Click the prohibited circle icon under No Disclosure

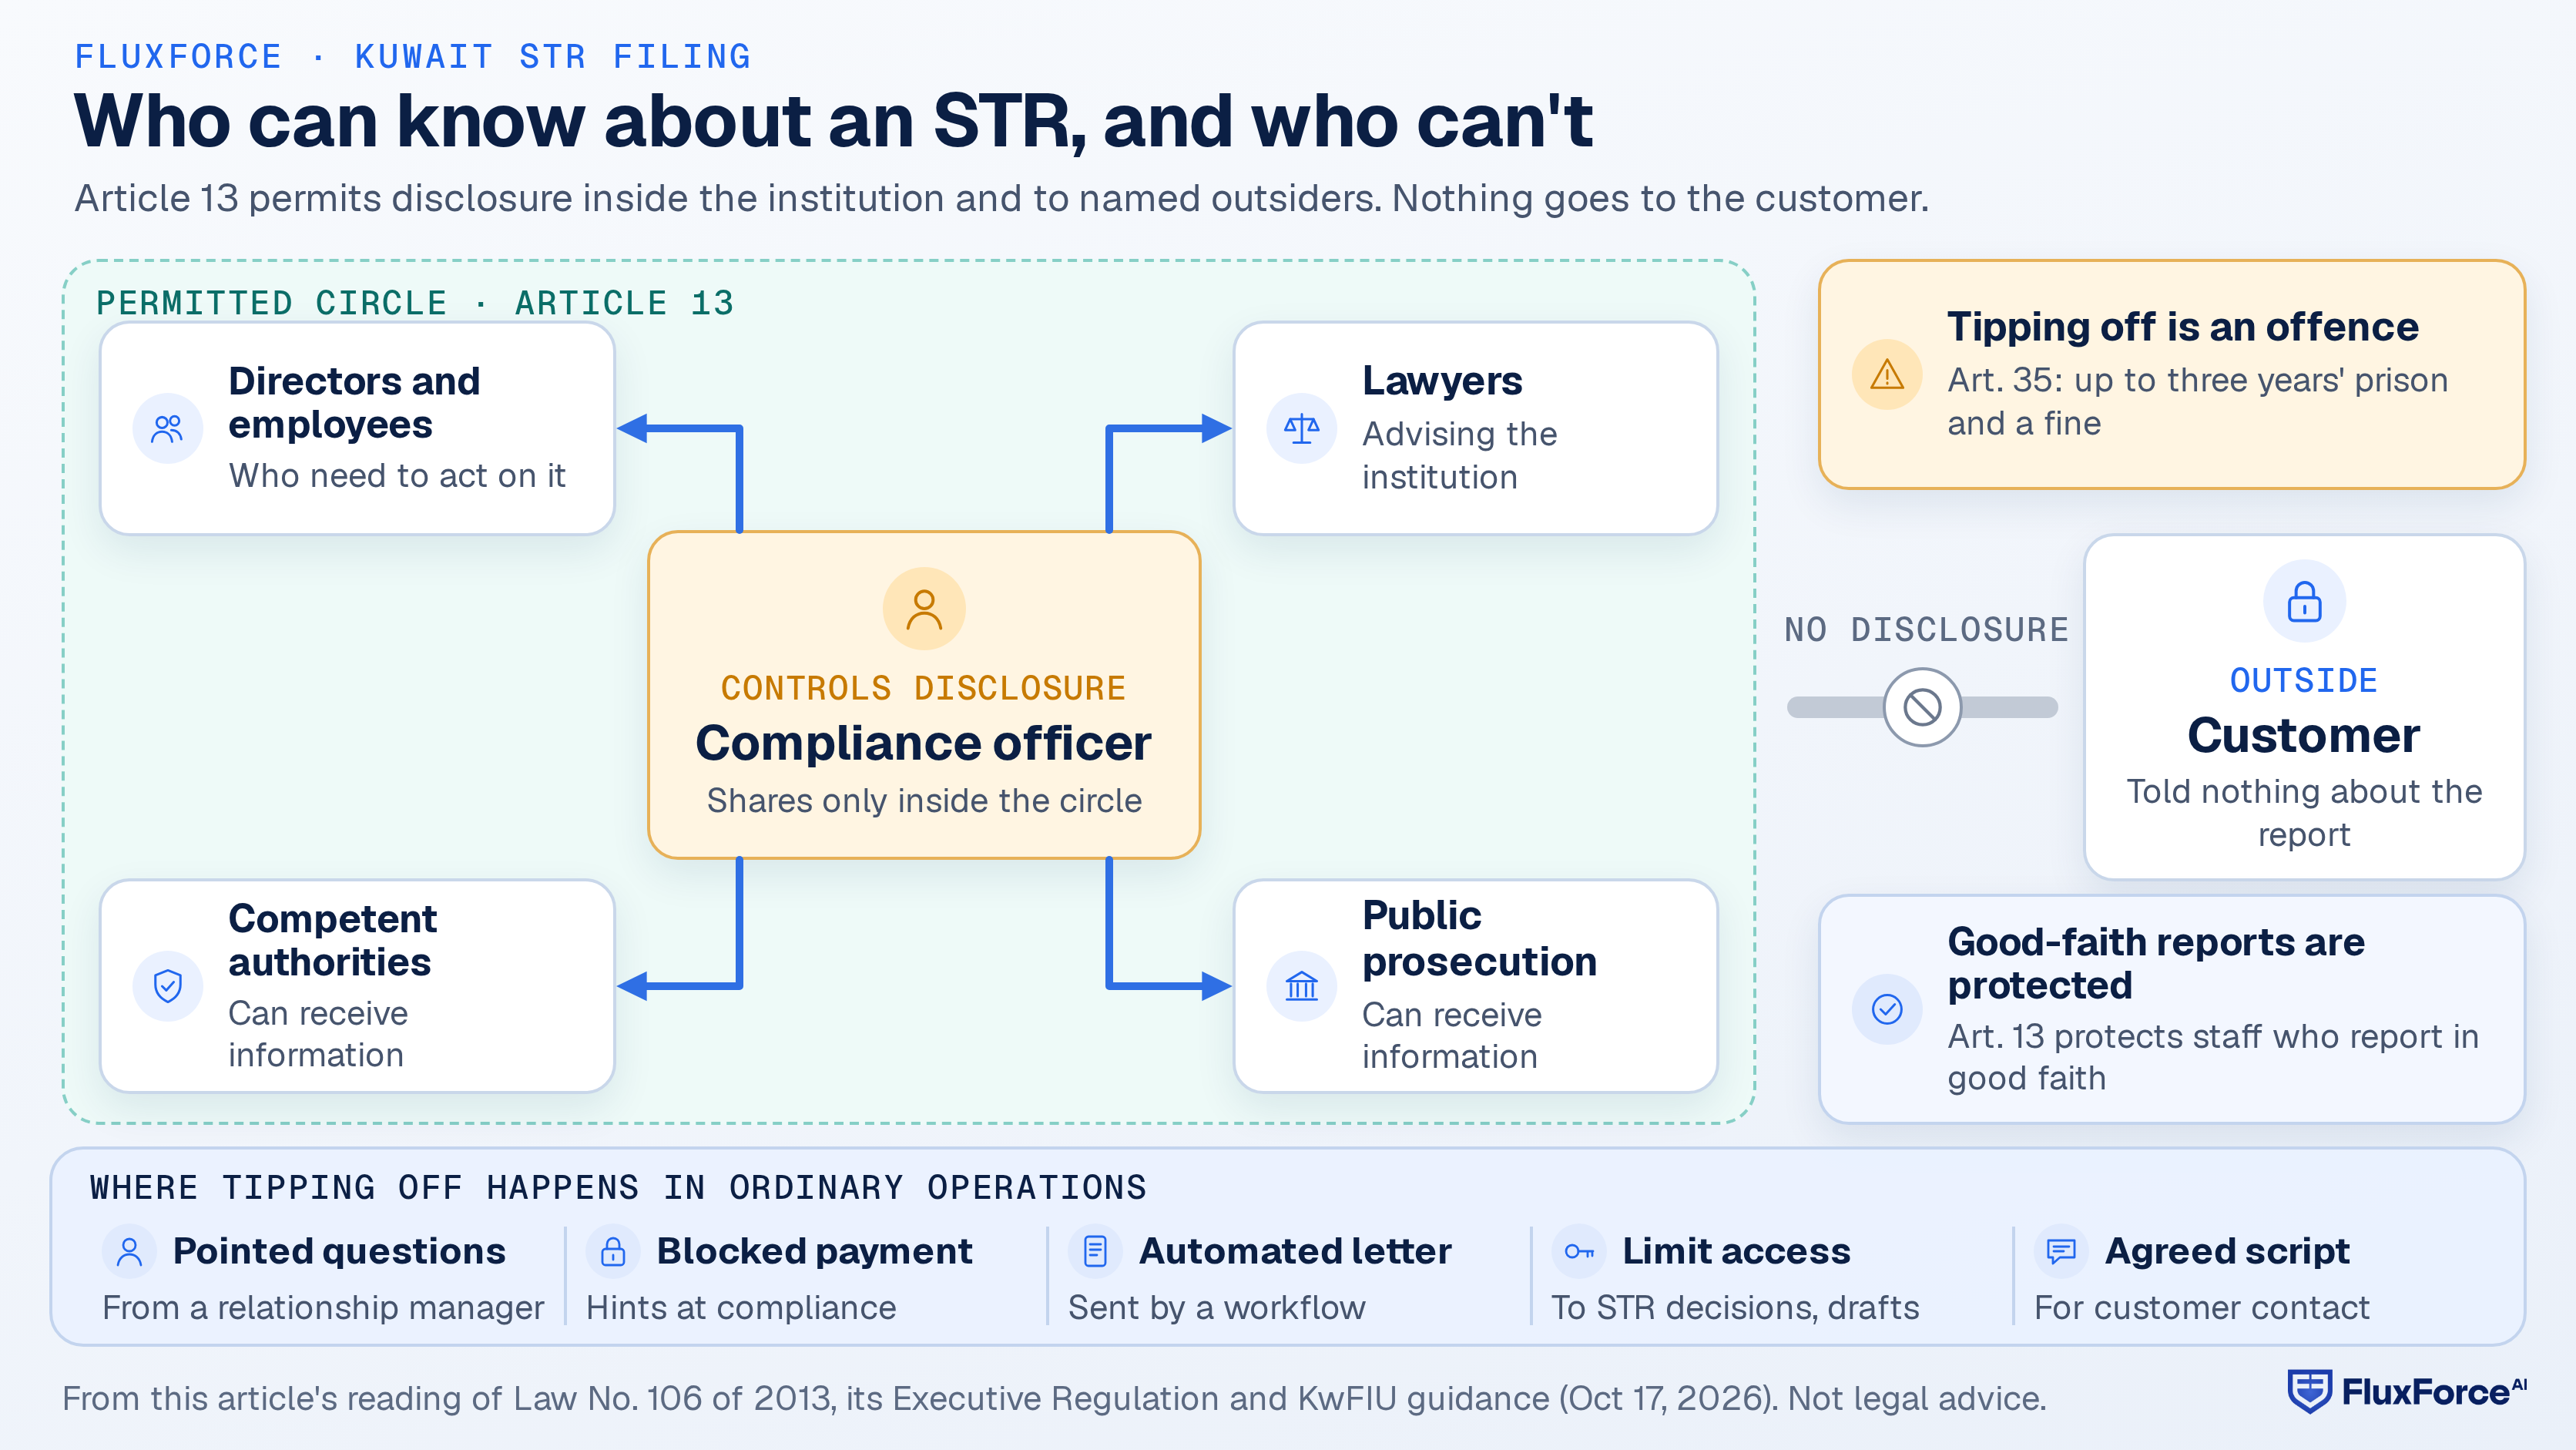pyautogui.click(x=1922, y=707)
